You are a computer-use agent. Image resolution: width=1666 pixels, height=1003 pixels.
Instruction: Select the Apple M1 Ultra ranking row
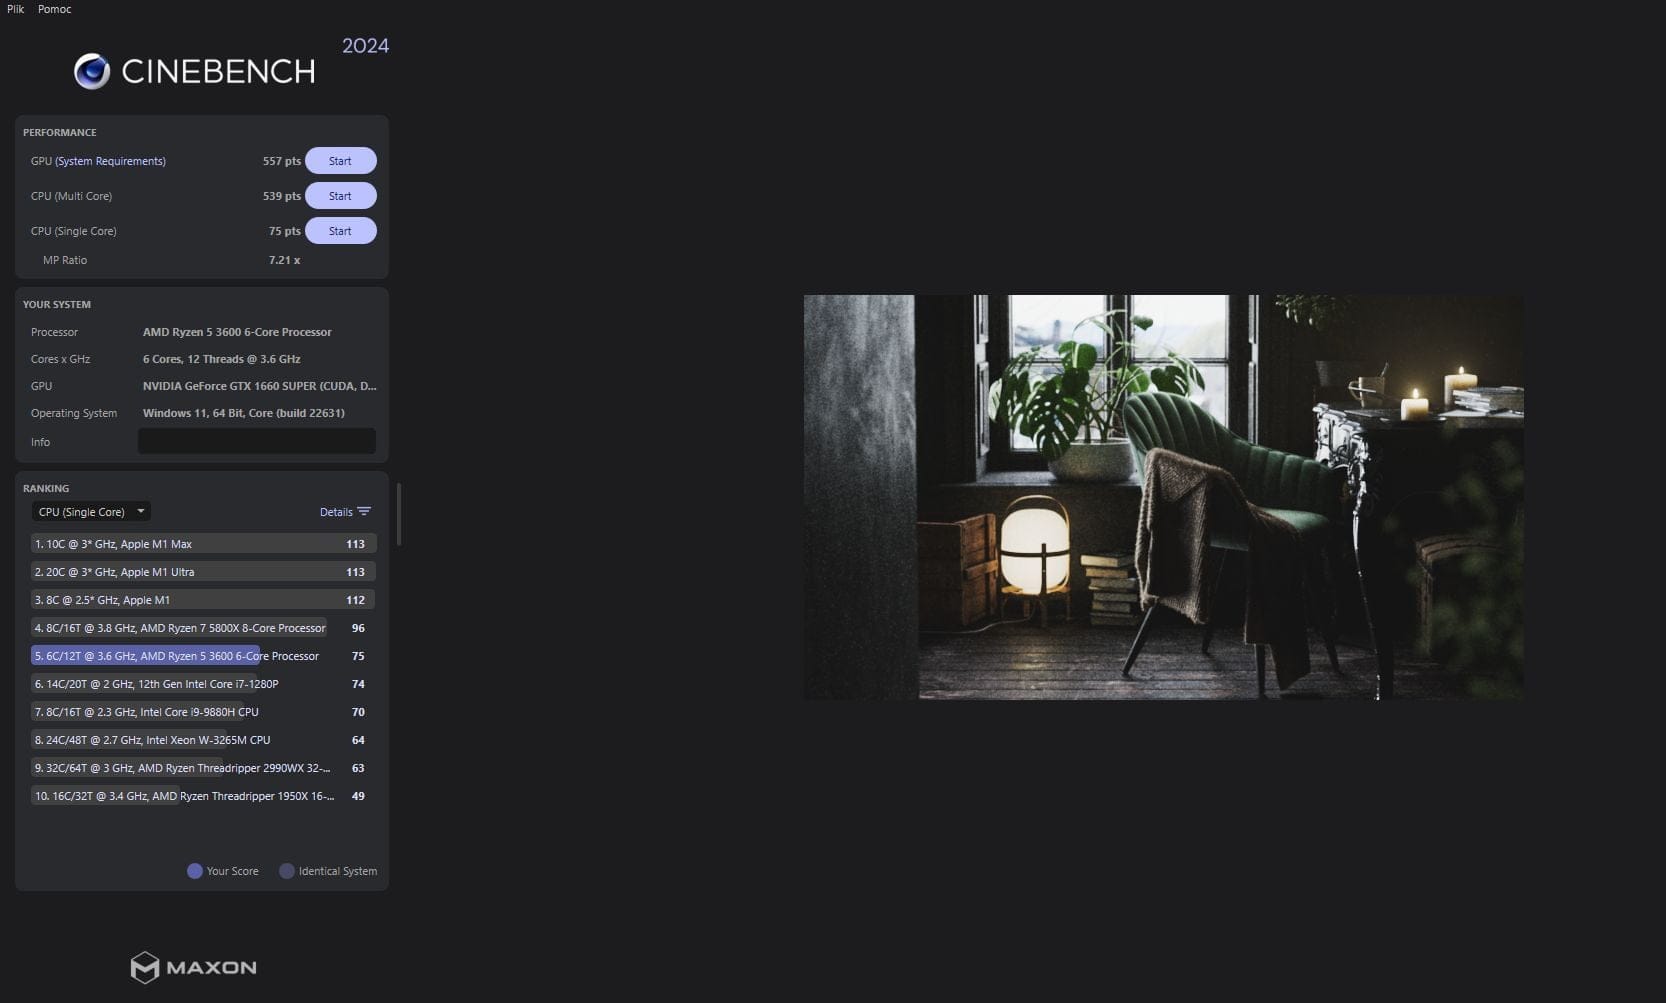click(203, 572)
